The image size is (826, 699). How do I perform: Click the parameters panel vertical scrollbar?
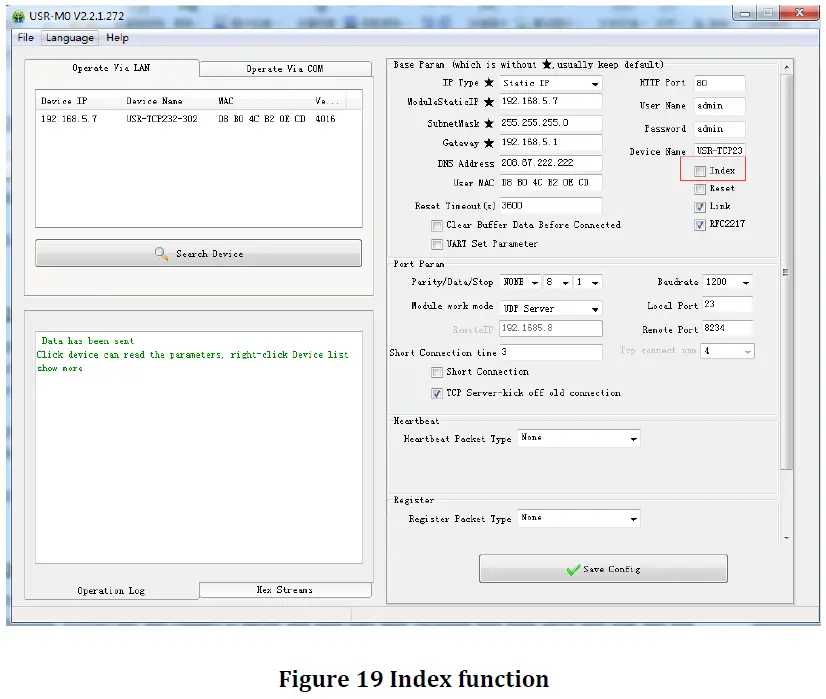point(787,270)
